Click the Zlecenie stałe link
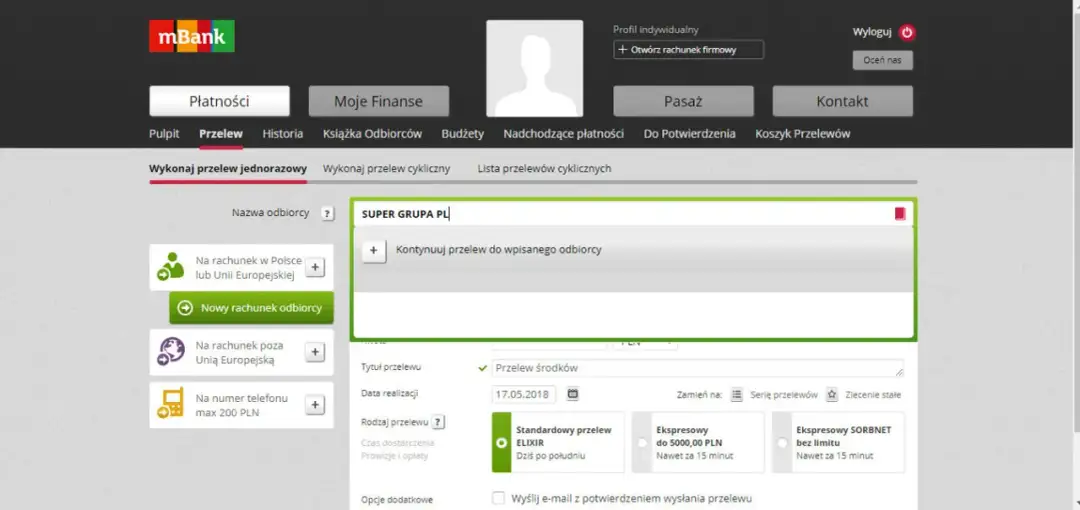This screenshot has height=510, width=1080. point(873,395)
